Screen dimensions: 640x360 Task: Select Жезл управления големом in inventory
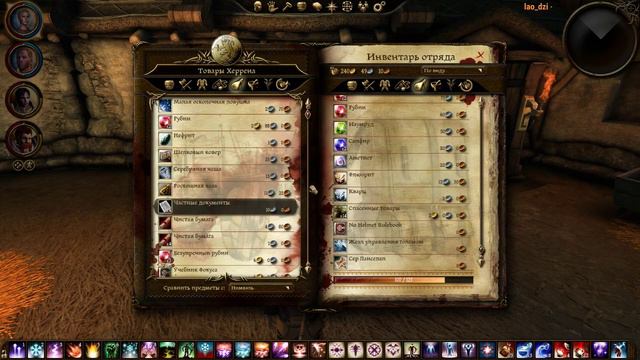click(401, 245)
